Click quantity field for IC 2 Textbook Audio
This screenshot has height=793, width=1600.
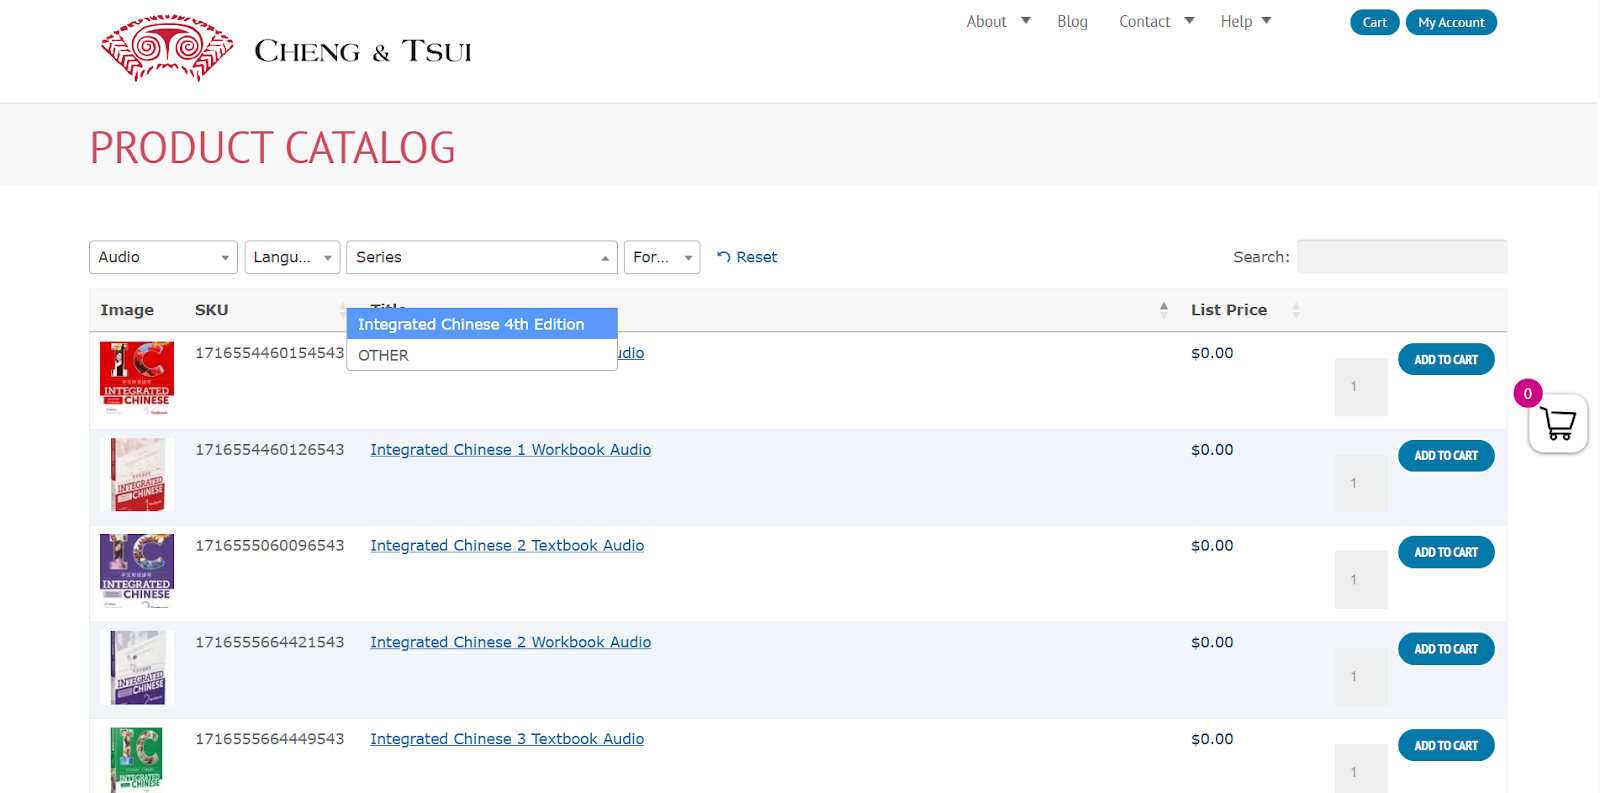pyautogui.click(x=1361, y=580)
